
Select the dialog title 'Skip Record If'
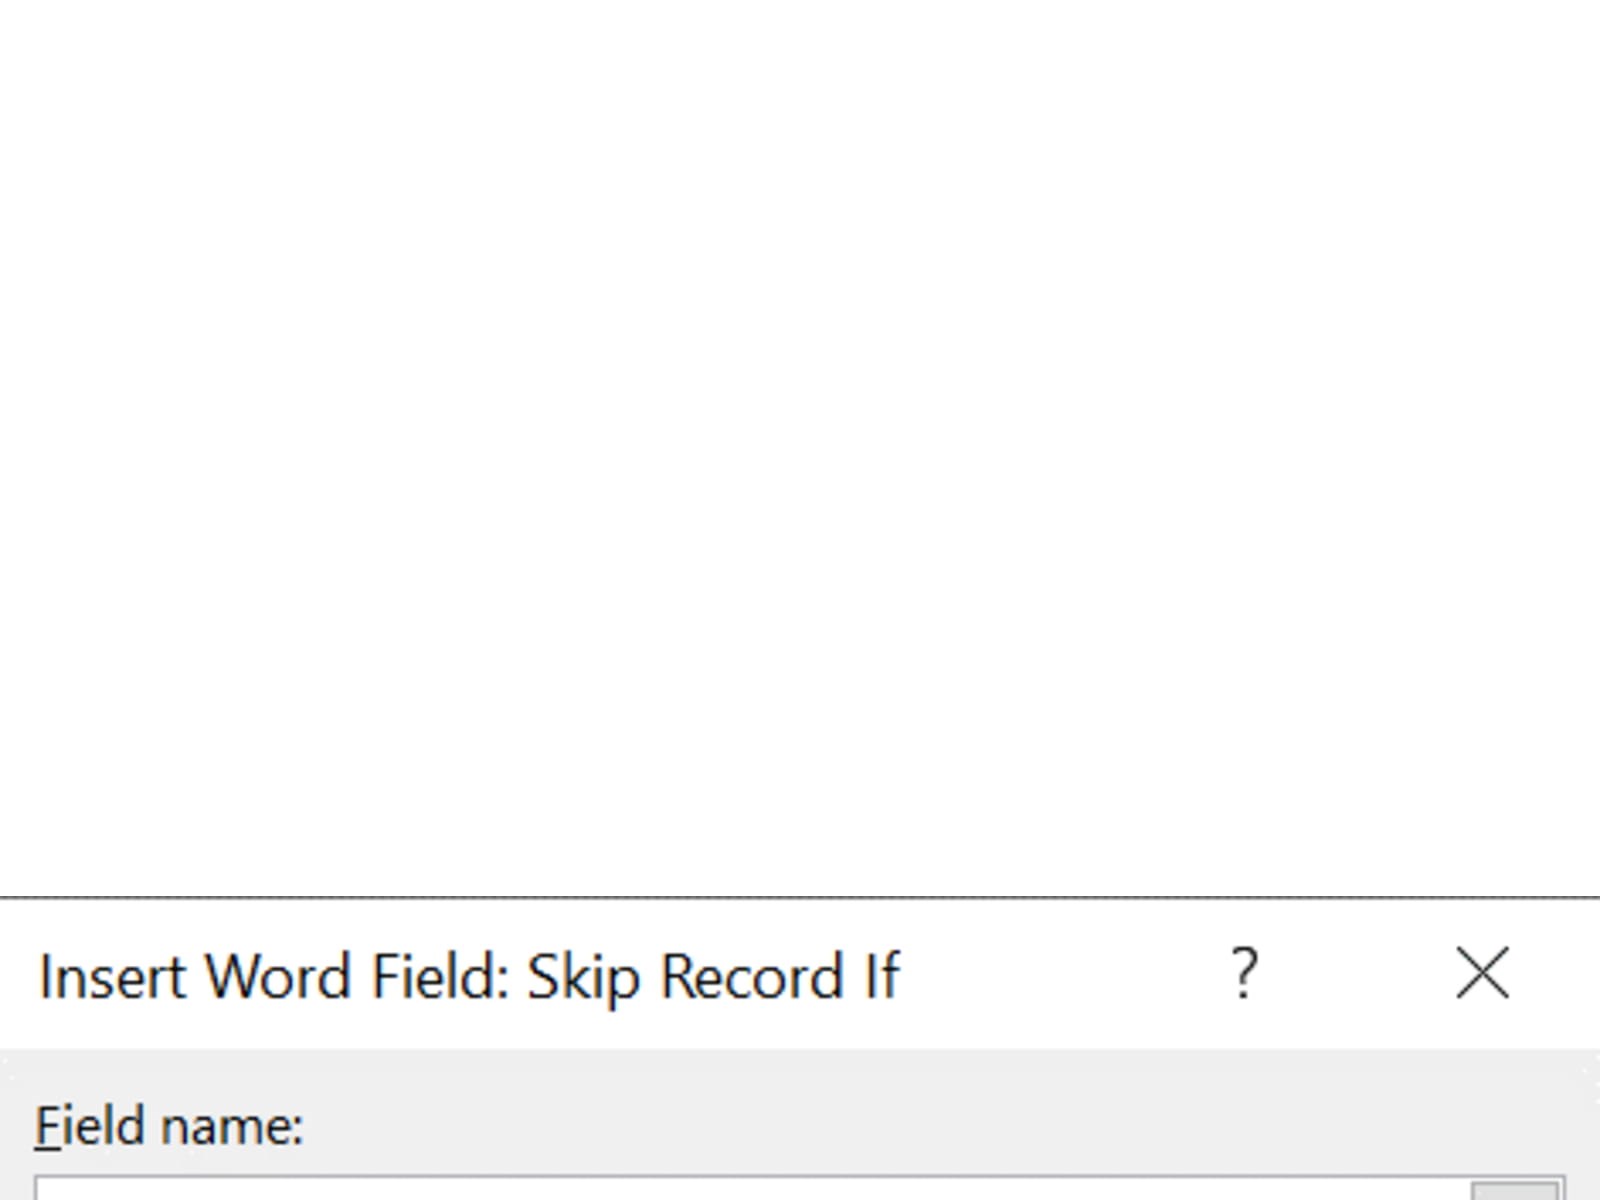713,976
